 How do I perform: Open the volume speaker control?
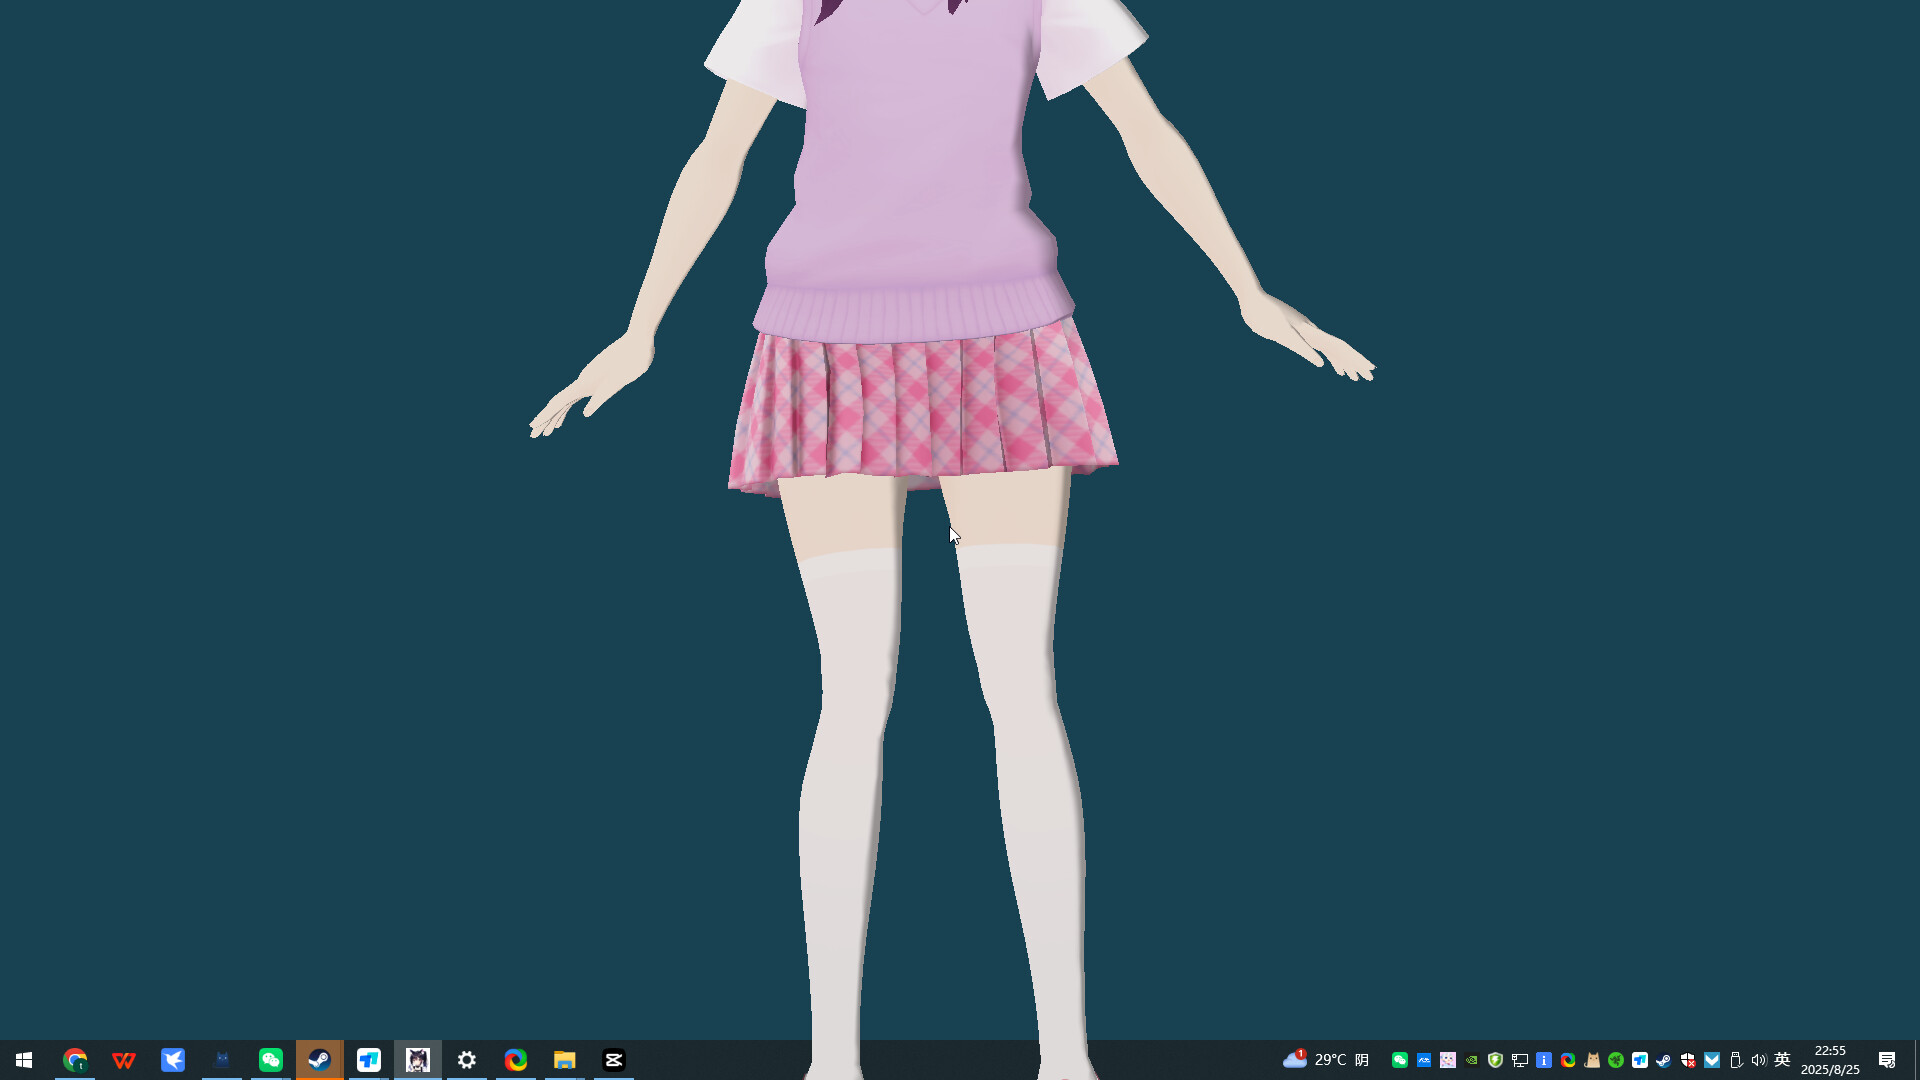(x=1758, y=1060)
